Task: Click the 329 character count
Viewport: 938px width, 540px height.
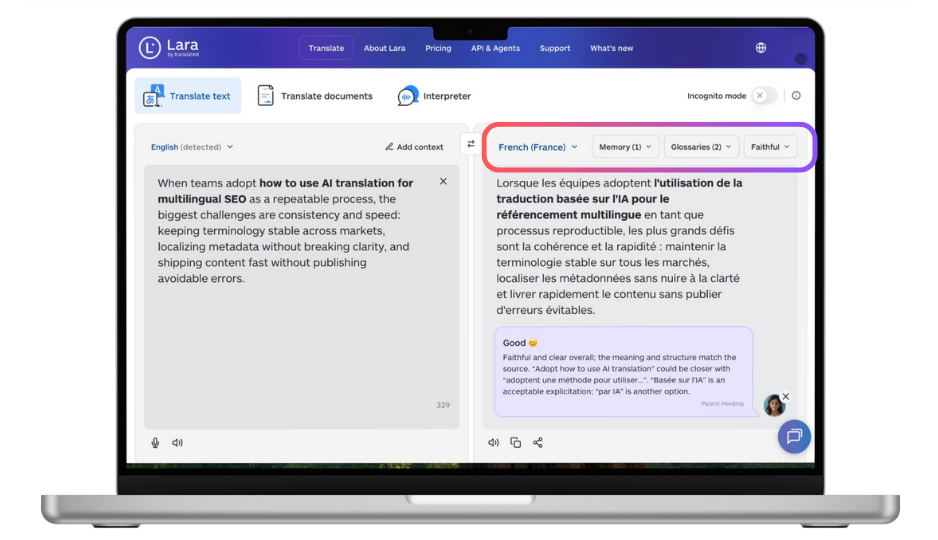Action: click(x=443, y=405)
